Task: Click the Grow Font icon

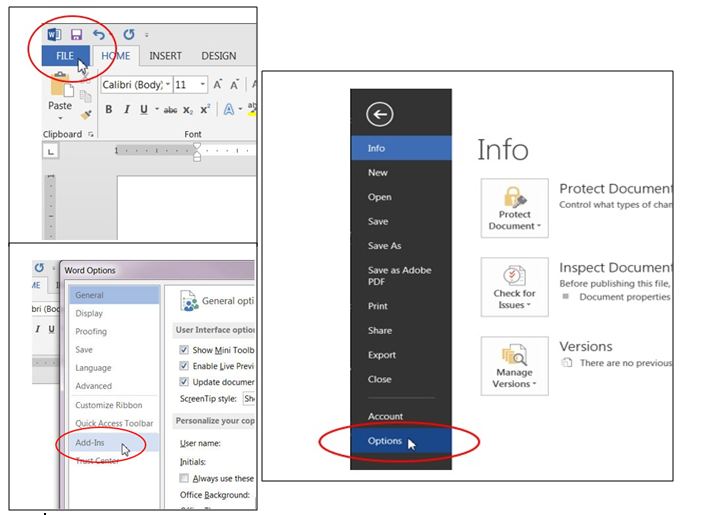Action: click(218, 84)
